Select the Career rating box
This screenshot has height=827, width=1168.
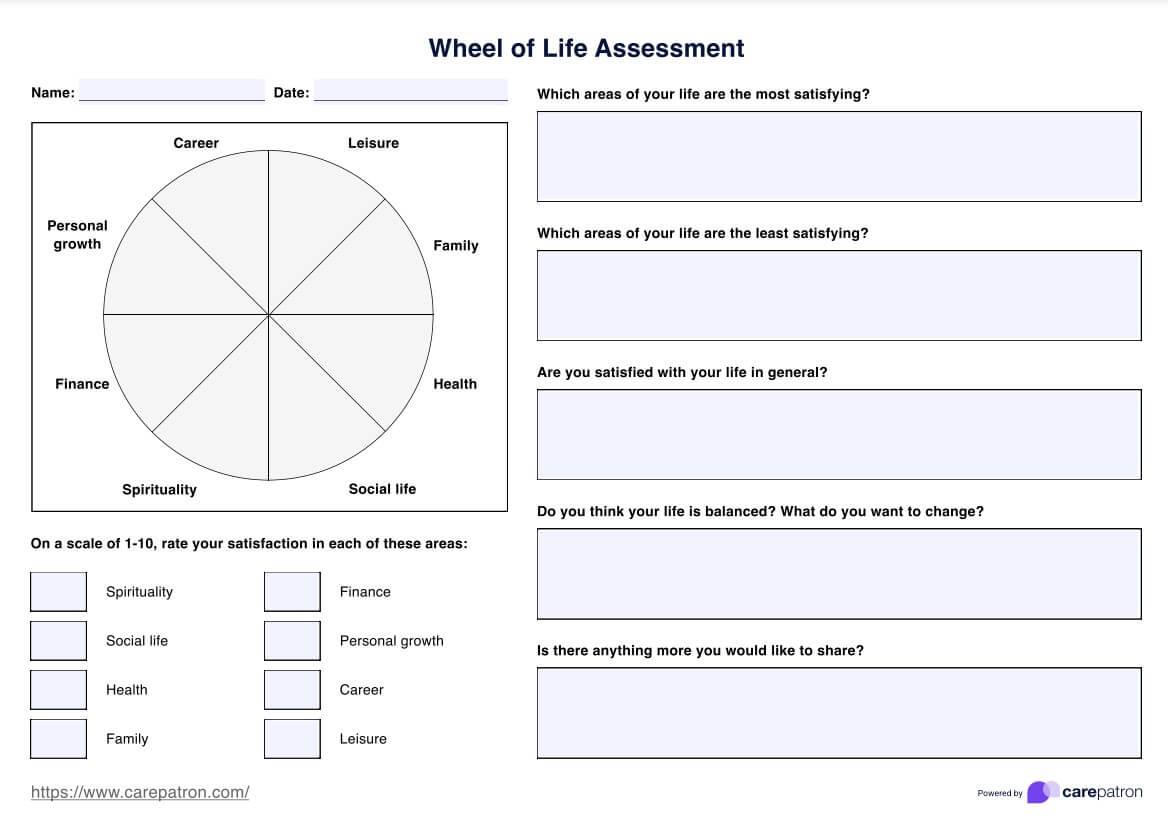292,690
